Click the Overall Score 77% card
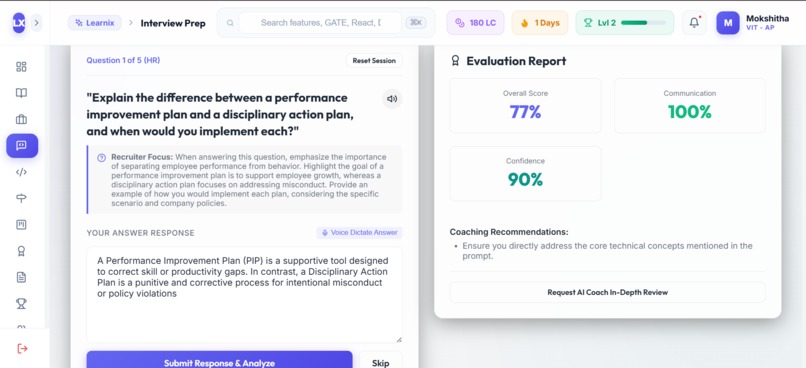The height and width of the screenshot is (368, 806). pos(525,106)
